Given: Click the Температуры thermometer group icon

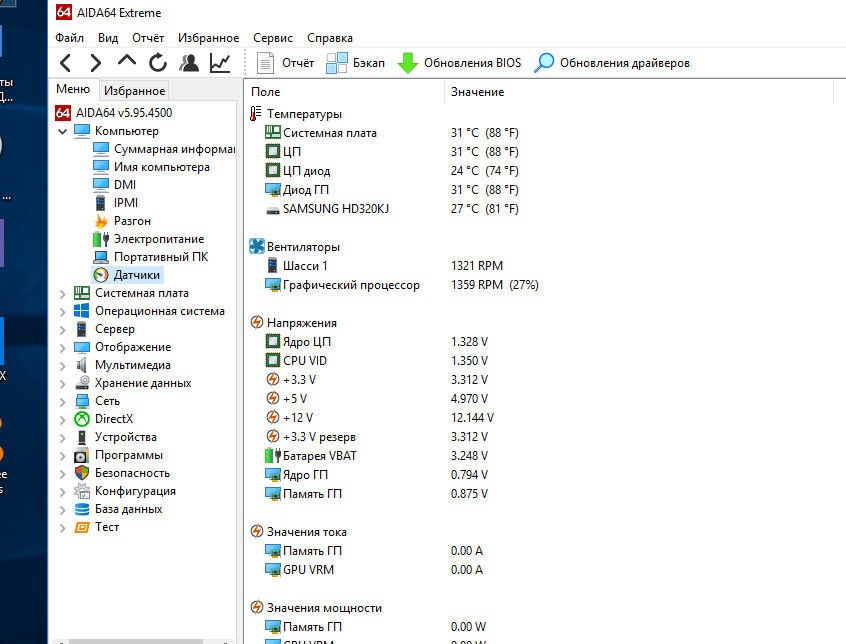Looking at the screenshot, I should point(256,114).
